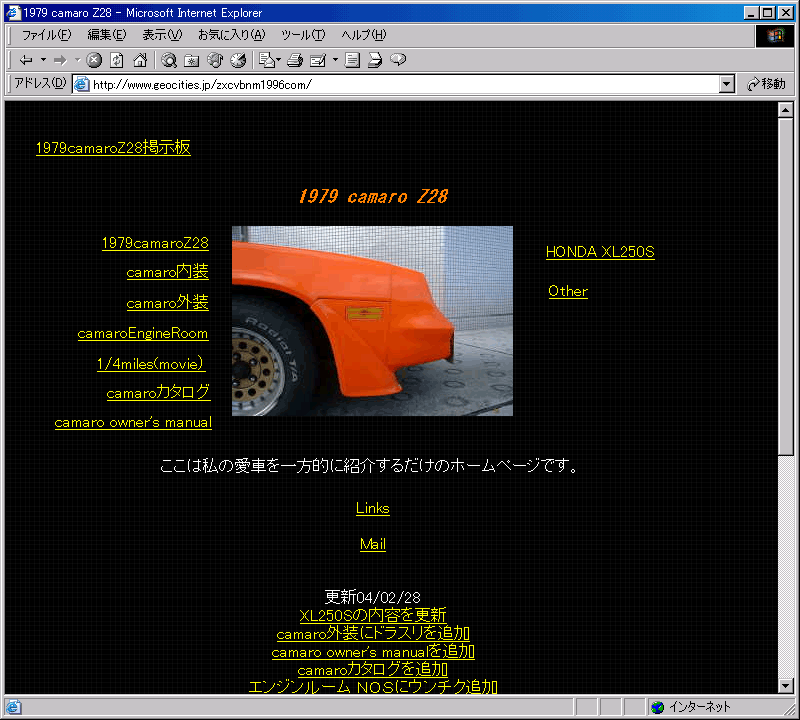Screen dimensions: 800x720
Task: Open the 表示(V) menu
Action: (x=162, y=35)
